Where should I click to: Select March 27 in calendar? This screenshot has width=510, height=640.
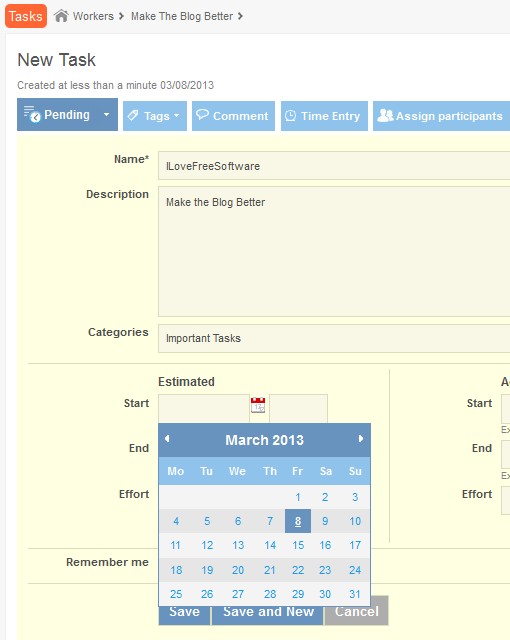[238, 594]
